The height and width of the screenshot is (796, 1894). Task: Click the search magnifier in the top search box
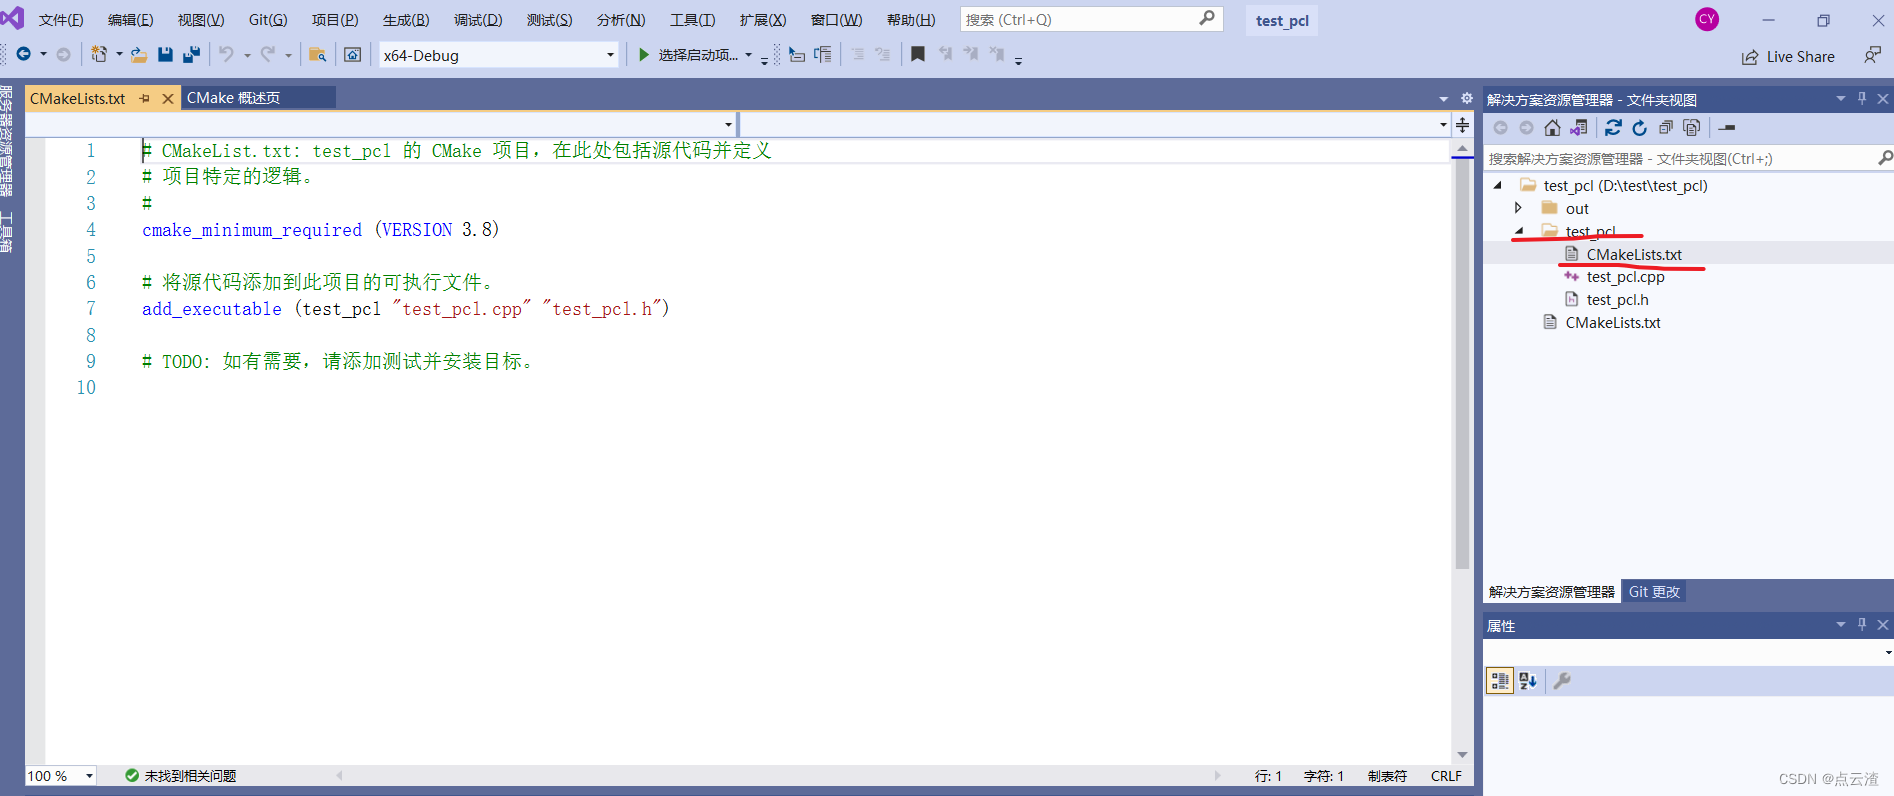[x=1207, y=18]
